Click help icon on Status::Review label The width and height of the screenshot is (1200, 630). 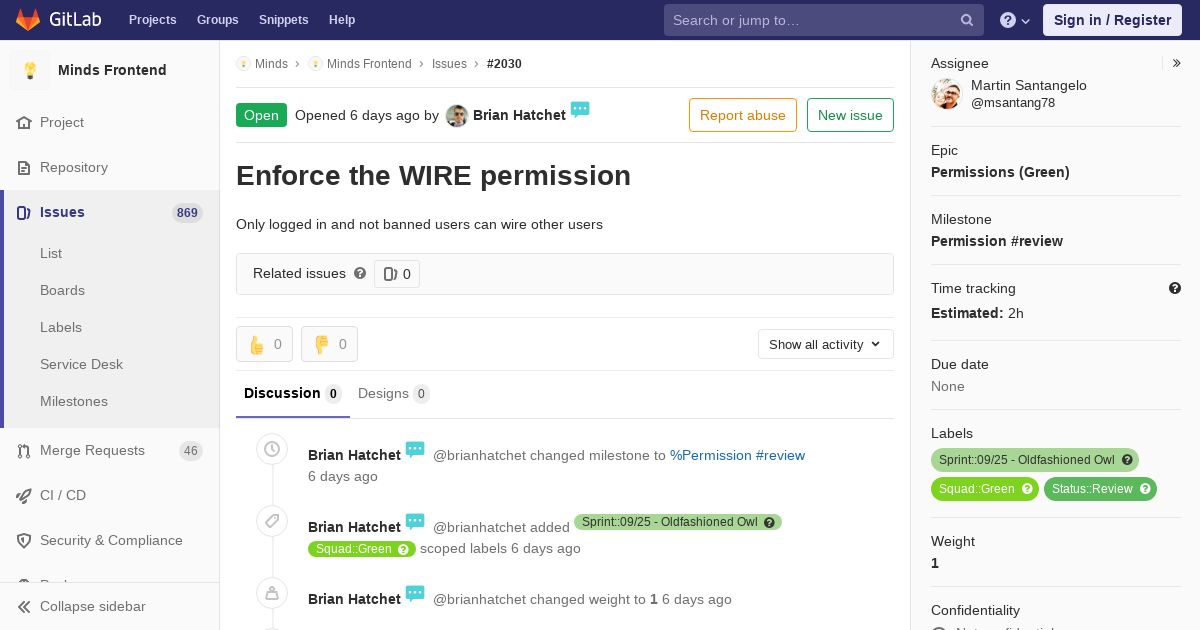click(x=1145, y=489)
